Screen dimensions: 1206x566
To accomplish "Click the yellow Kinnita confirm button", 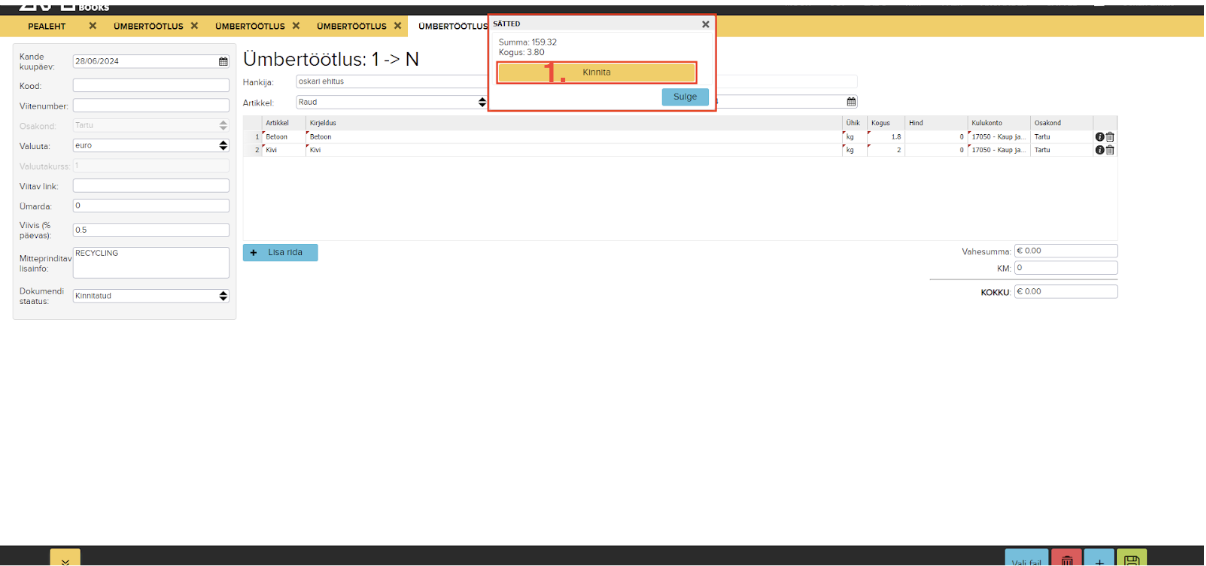I will pyautogui.click(x=596, y=73).
